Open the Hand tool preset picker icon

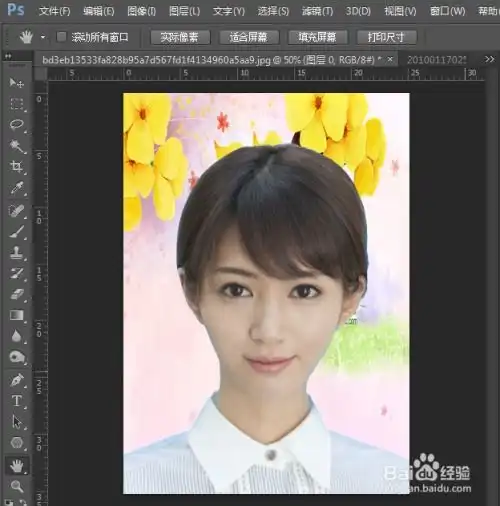tap(26, 37)
